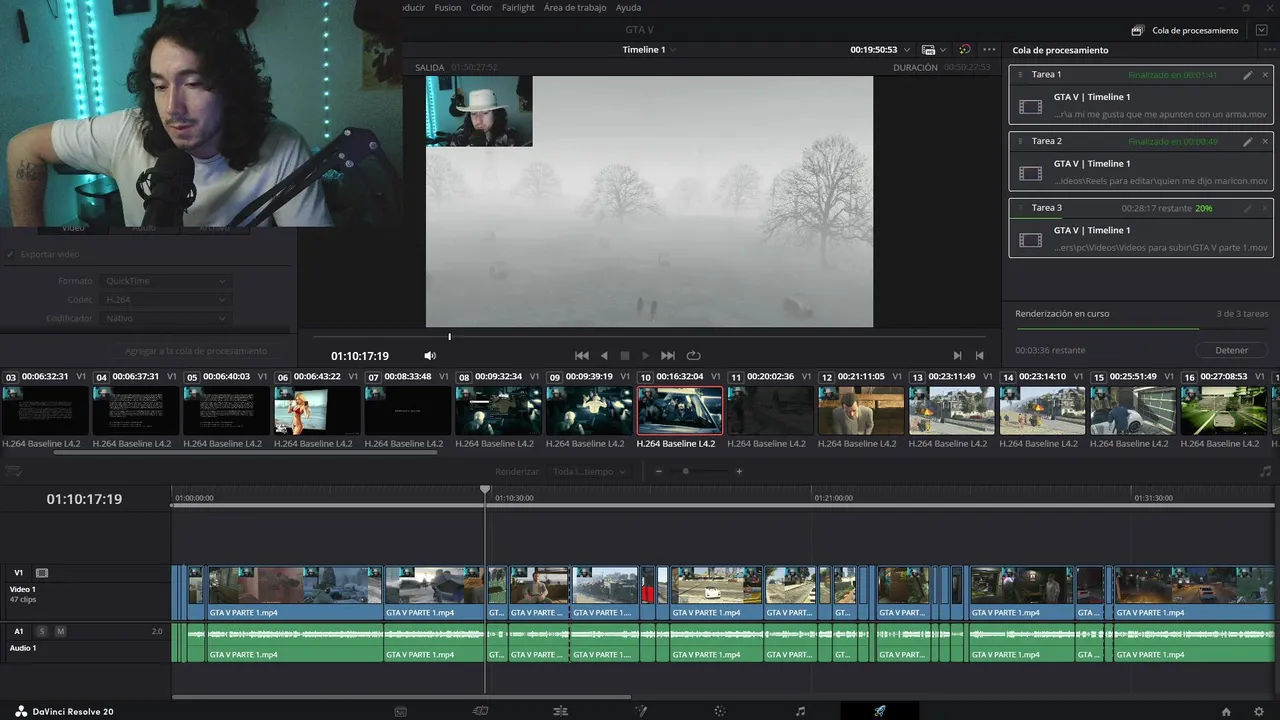The image size is (1280, 720).
Task: Open project settings gear icon
Action: coord(1258,711)
